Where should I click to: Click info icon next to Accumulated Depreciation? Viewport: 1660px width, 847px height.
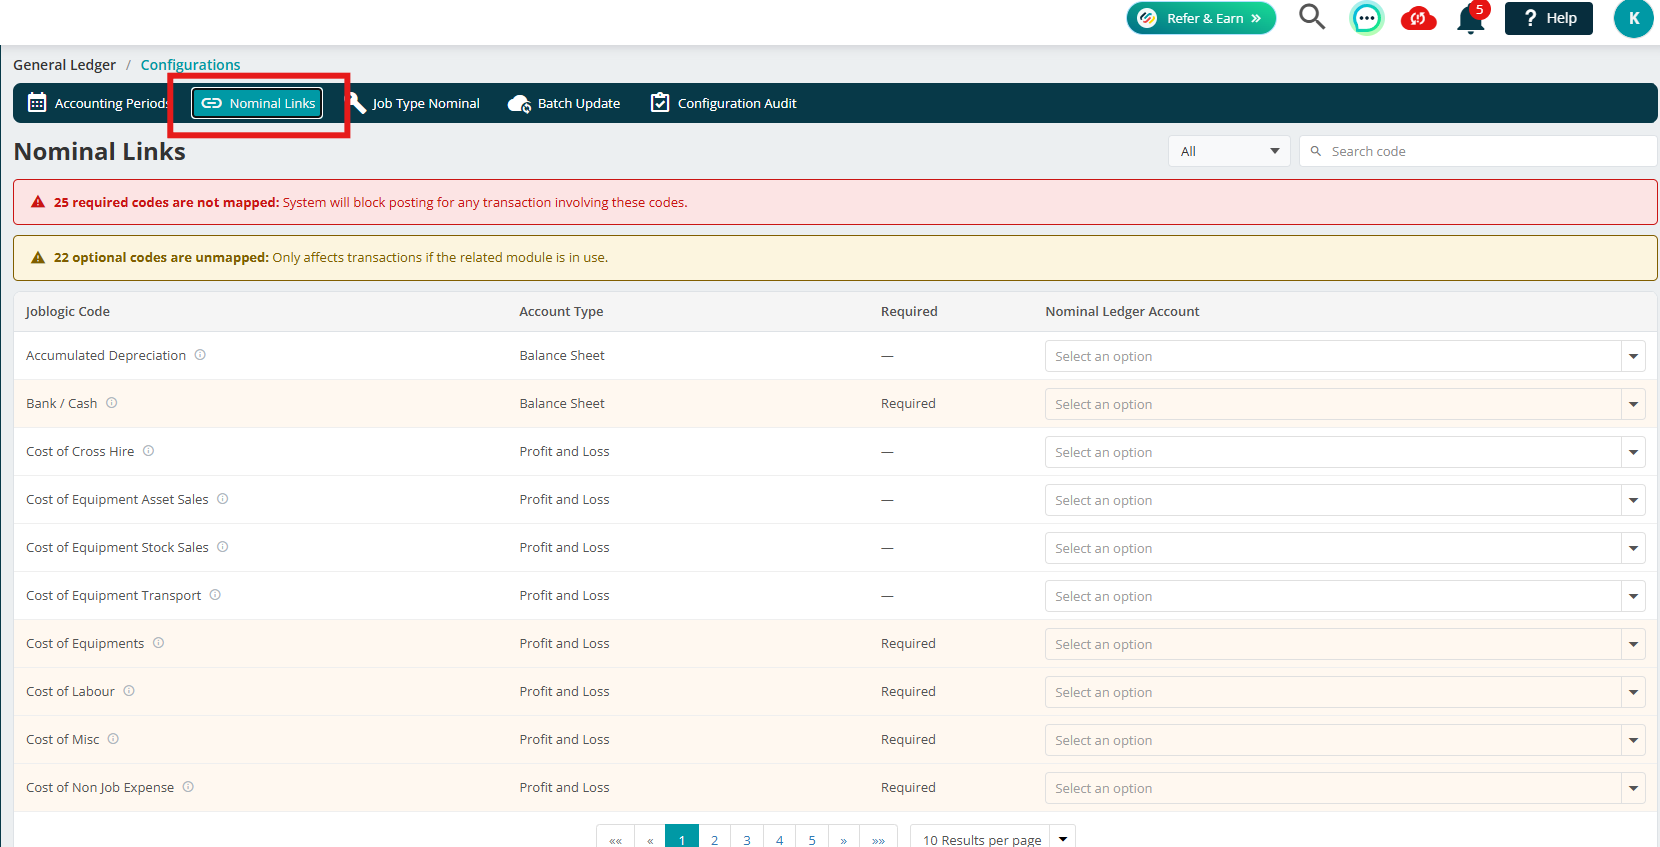(x=200, y=355)
